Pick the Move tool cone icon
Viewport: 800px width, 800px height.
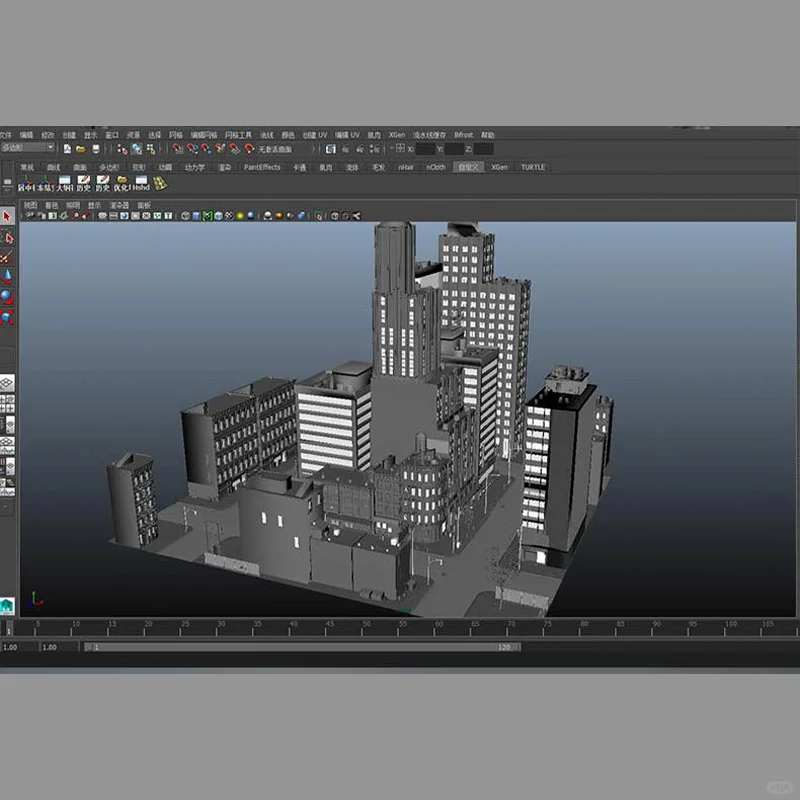pos(7,276)
